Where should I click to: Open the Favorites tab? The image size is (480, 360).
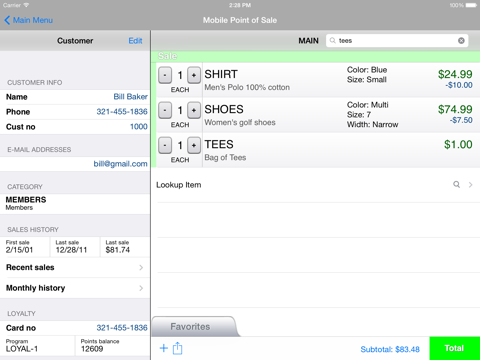195,327
